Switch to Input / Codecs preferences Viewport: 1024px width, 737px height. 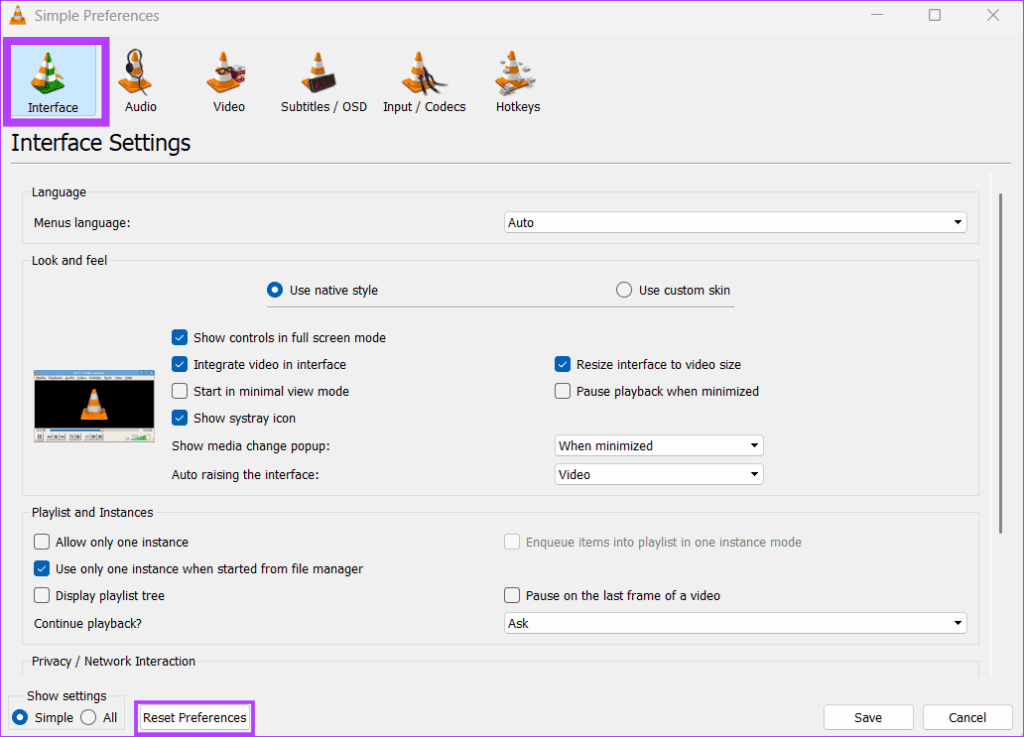click(424, 80)
